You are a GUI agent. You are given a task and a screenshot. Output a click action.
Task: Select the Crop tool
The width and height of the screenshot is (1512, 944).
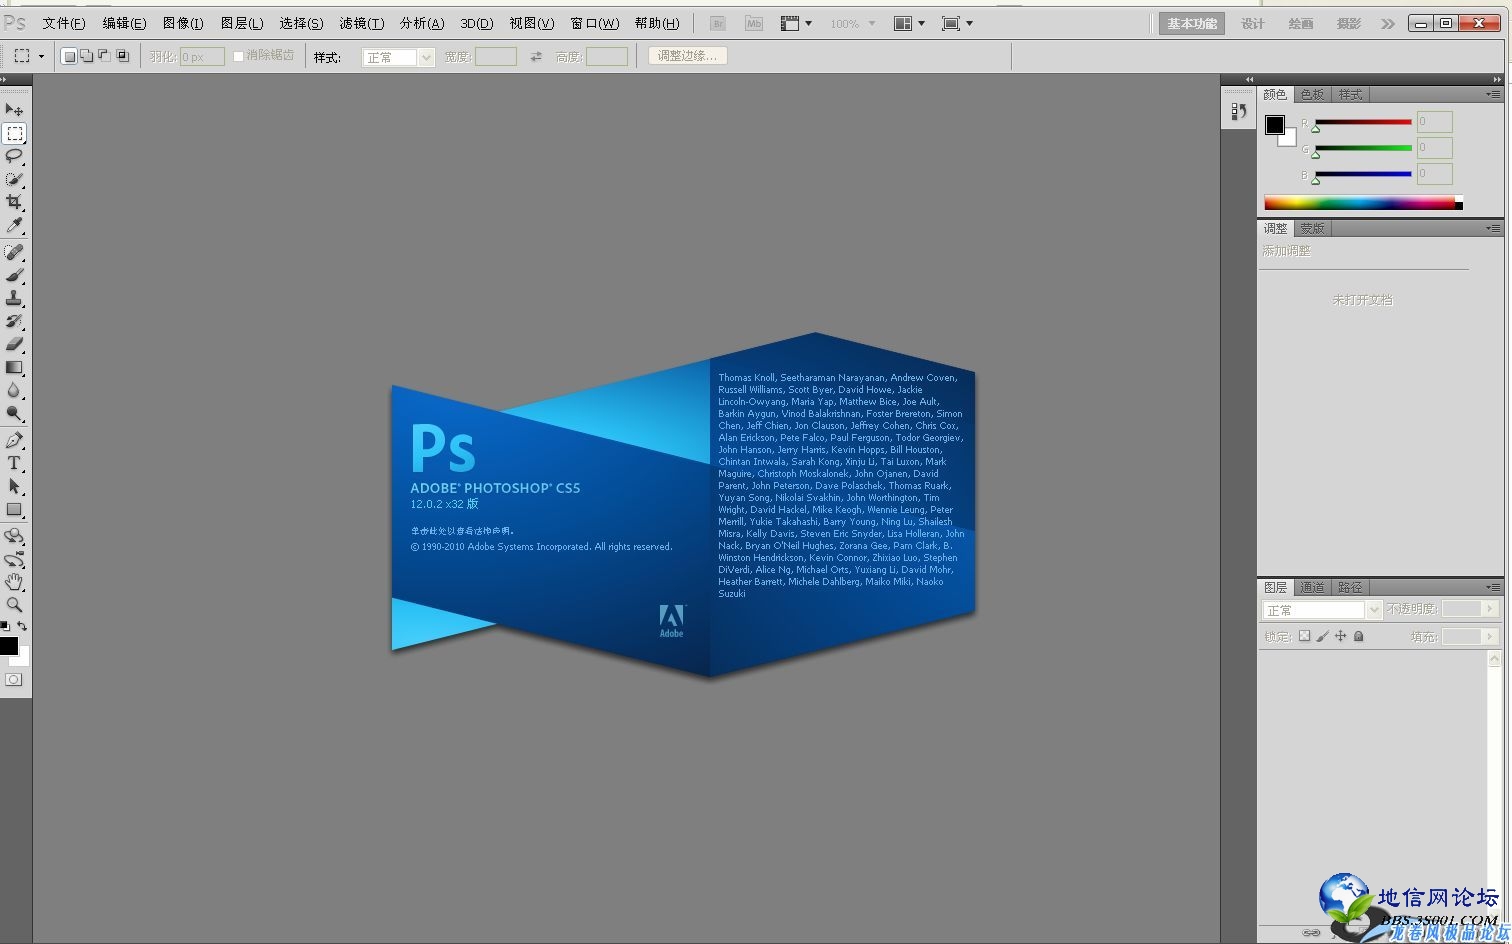click(14, 202)
